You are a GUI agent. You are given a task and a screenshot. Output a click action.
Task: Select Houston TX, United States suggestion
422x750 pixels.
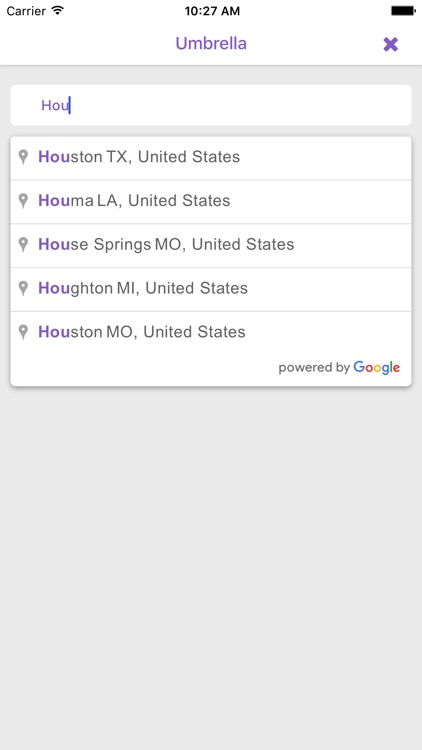[211, 158]
